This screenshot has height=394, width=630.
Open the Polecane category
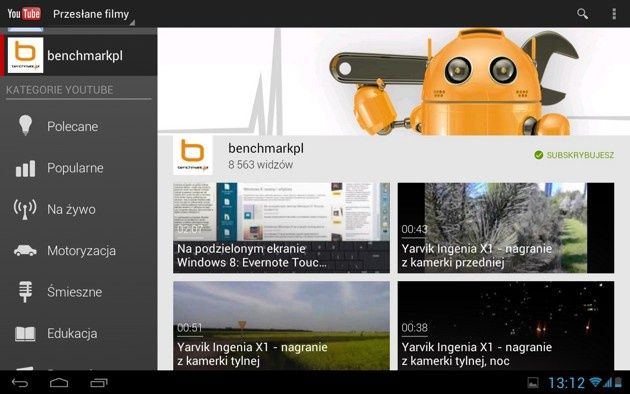pos(79,126)
